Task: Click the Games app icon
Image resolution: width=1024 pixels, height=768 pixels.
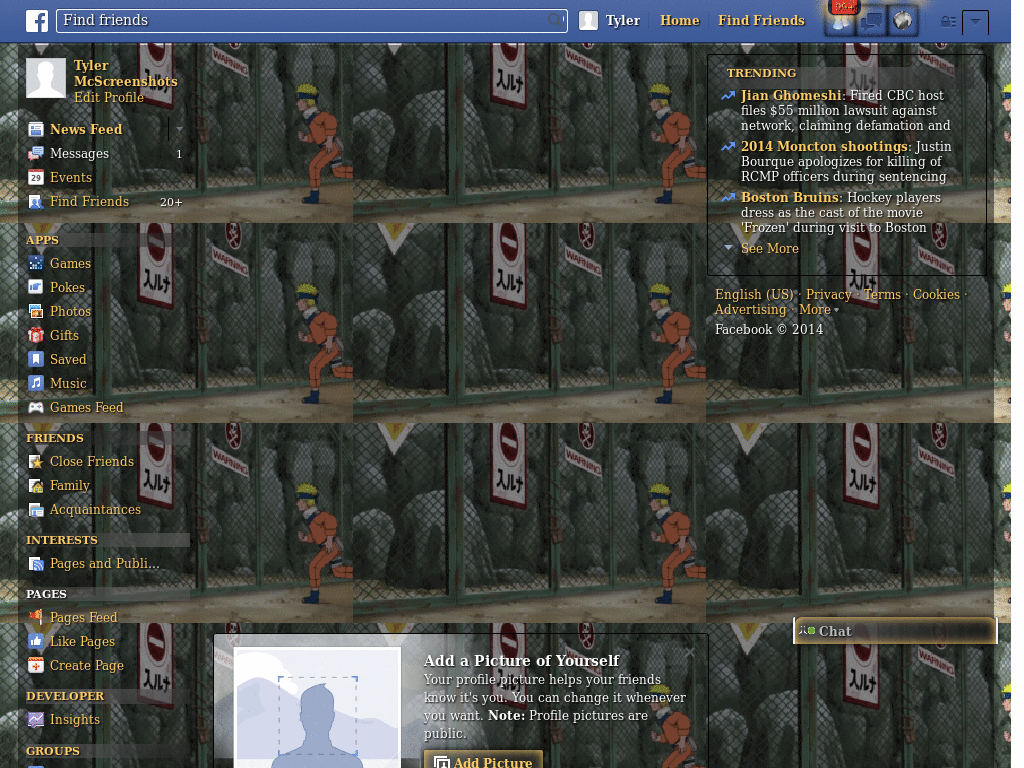Action: coord(36,263)
